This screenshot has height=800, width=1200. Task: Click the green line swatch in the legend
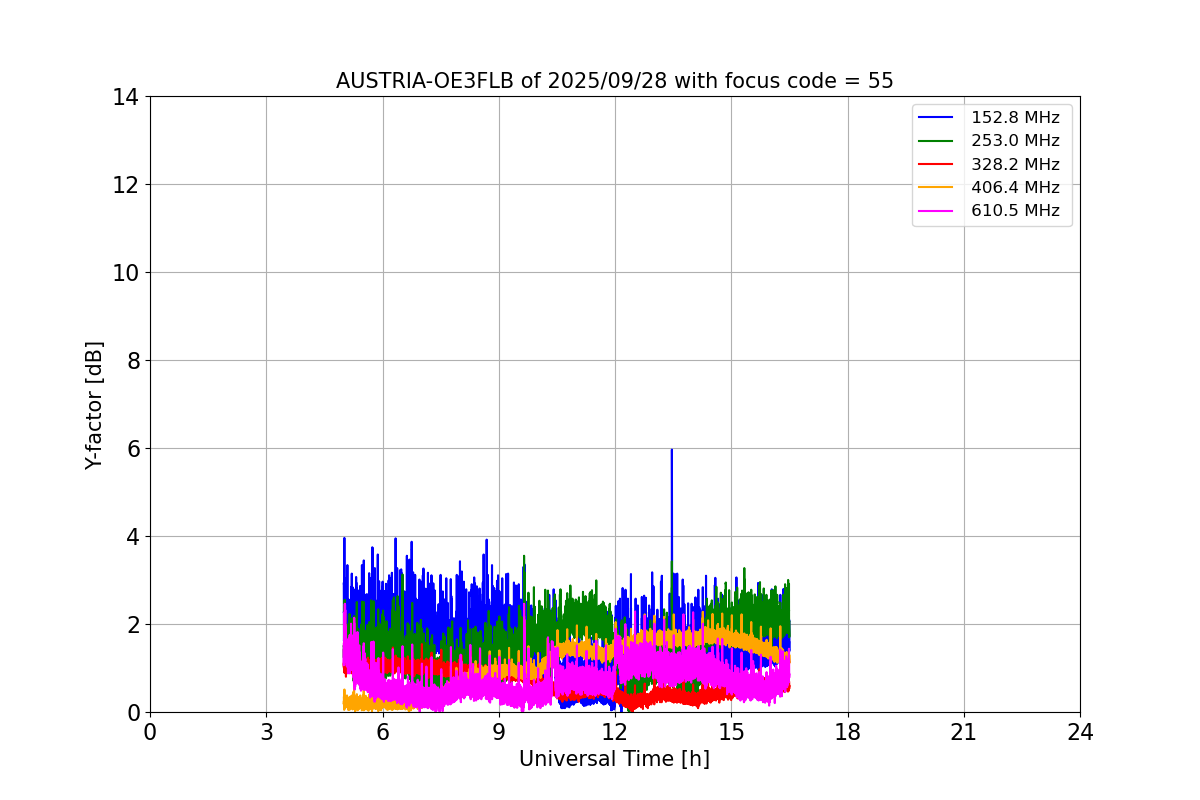point(936,141)
